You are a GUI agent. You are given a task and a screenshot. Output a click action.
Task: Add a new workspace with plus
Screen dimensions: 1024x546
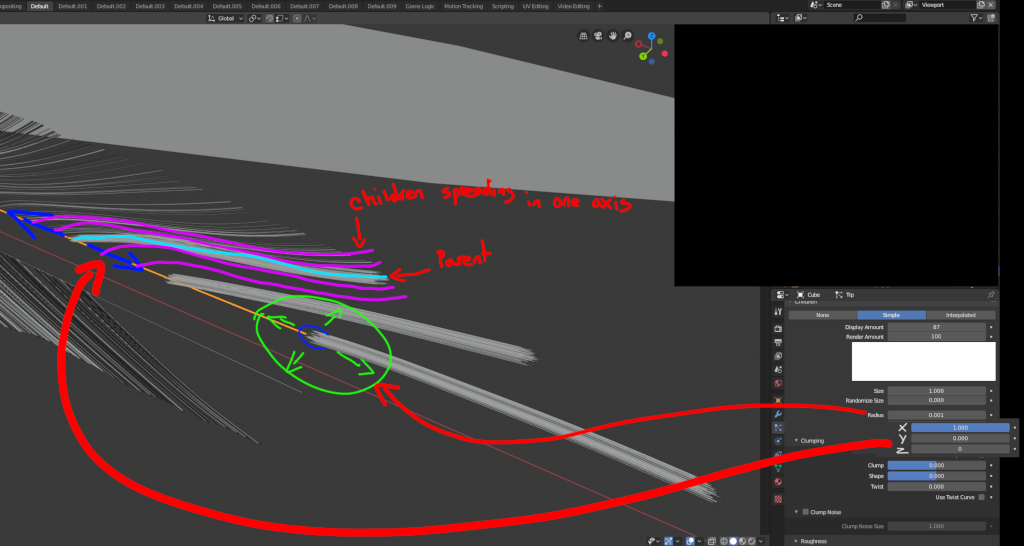(x=600, y=6)
